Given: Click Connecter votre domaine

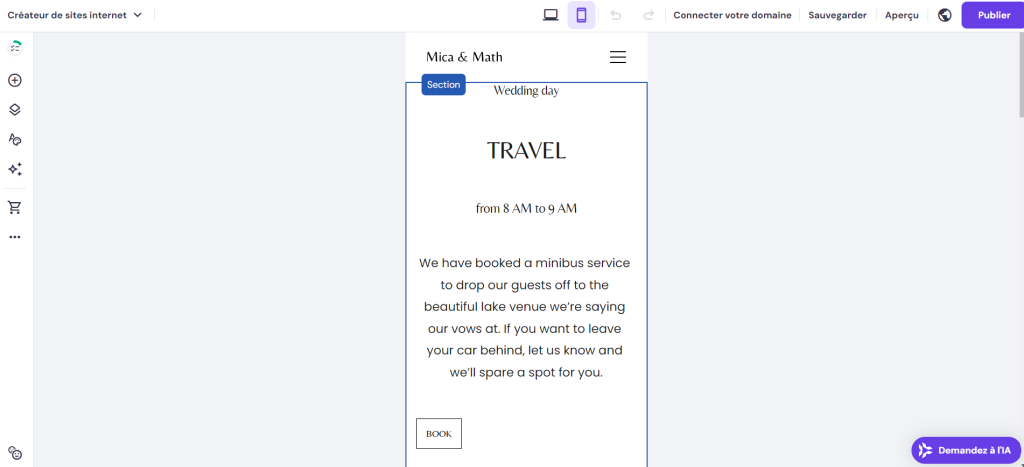Looking at the screenshot, I should click(732, 15).
